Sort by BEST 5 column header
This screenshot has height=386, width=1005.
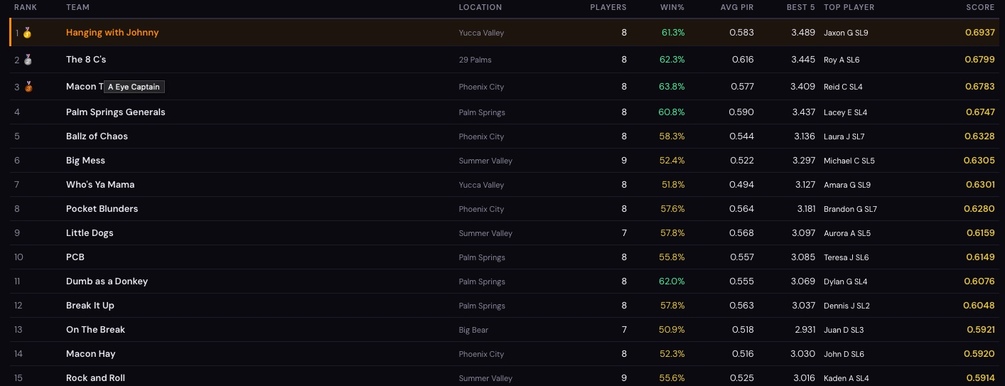(801, 7)
